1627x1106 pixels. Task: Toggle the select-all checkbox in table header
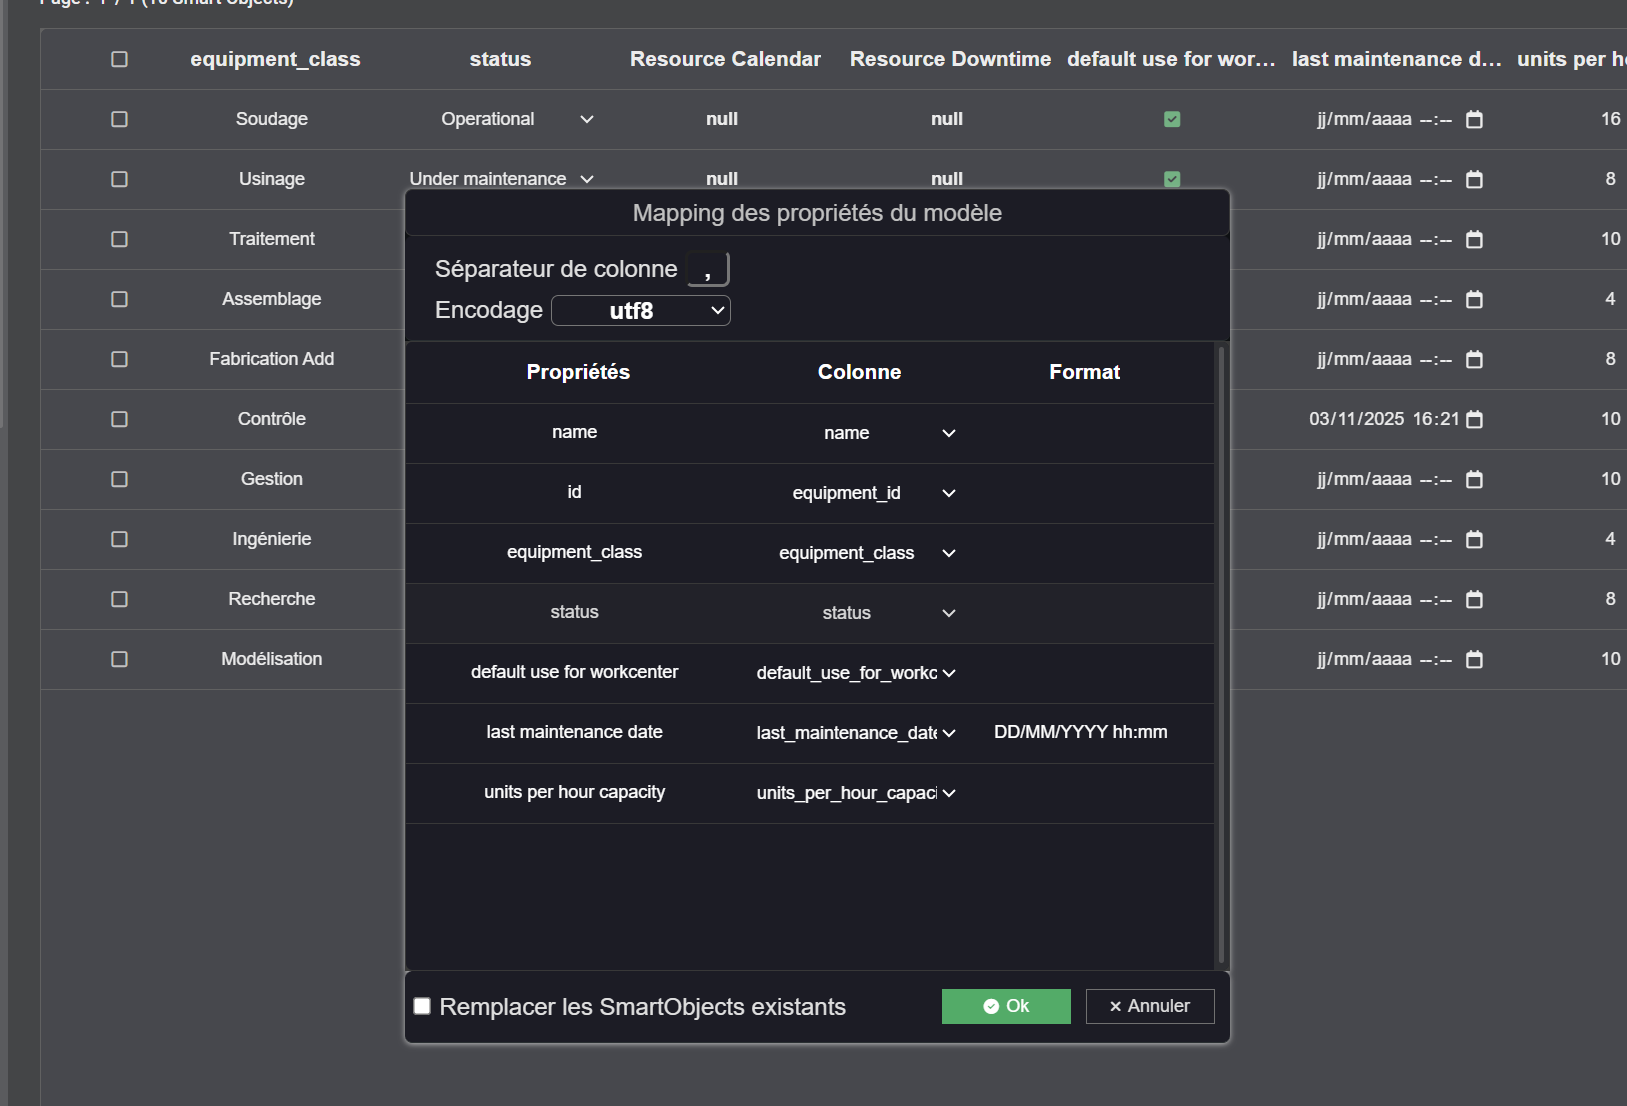tap(119, 59)
